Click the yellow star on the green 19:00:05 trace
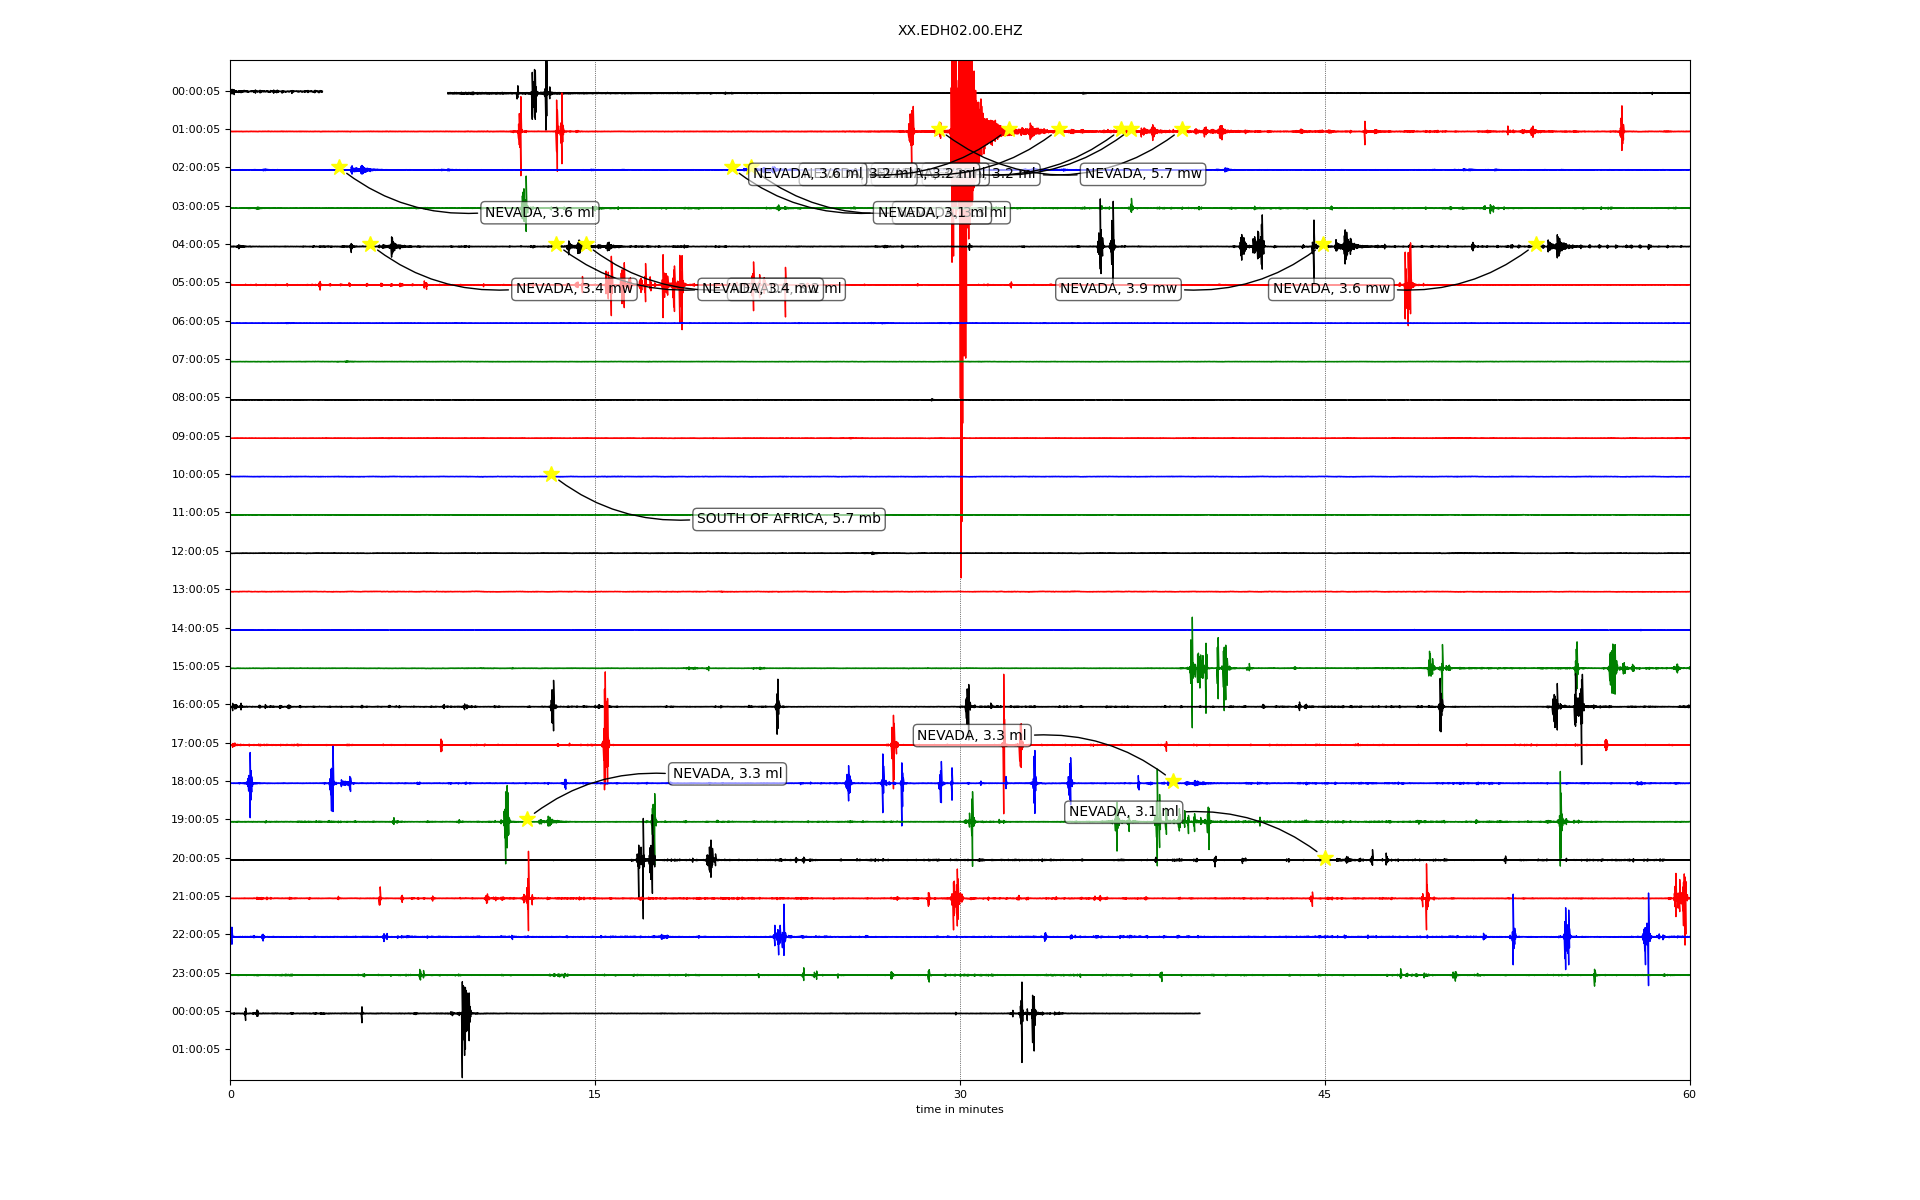Viewport: 1920px width, 1200px height. [x=527, y=820]
